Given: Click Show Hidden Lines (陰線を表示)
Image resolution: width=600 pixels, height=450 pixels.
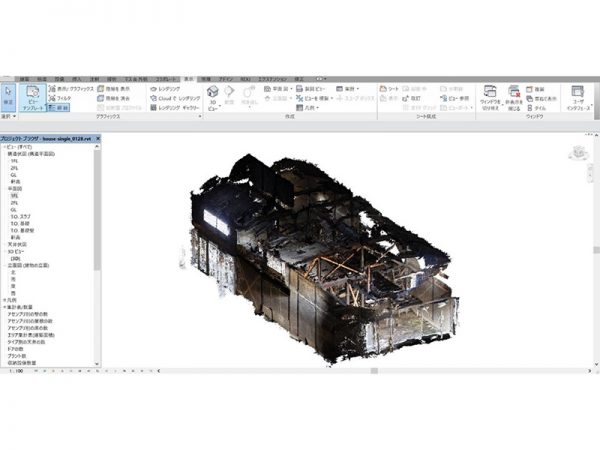Looking at the screenshot, I should click(x=113, y=89).
